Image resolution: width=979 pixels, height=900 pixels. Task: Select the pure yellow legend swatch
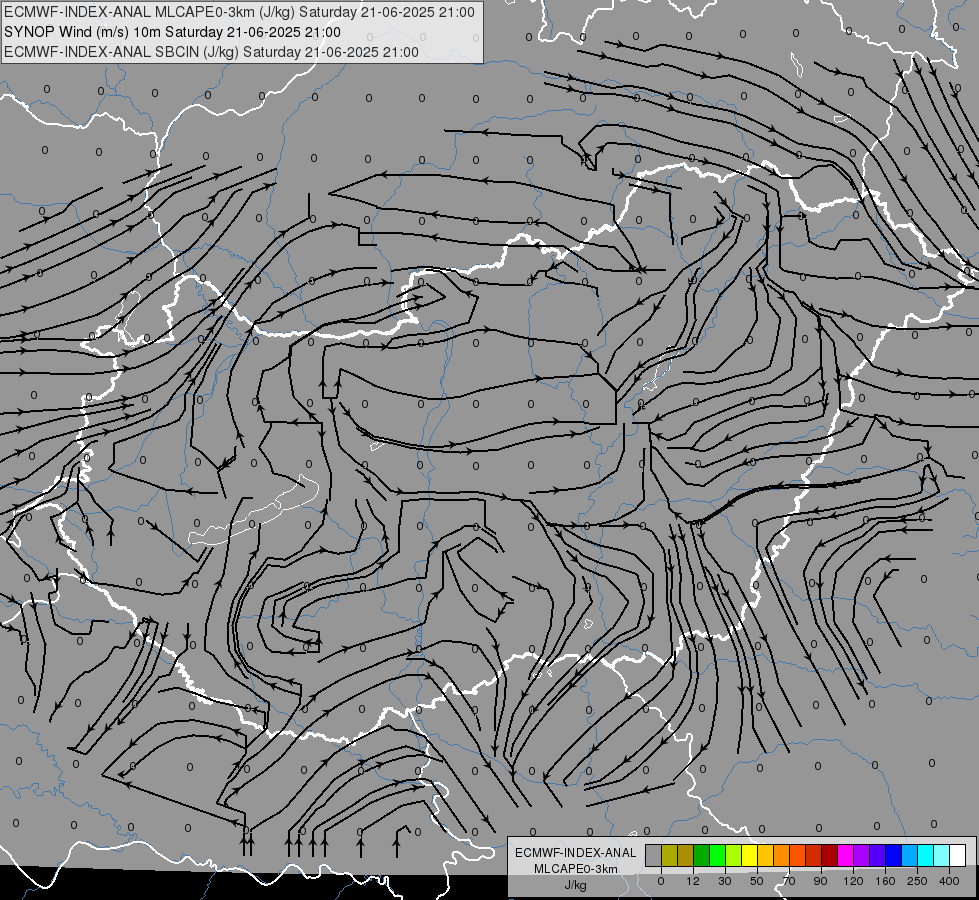pyautogui.click(x=749, y=855)
